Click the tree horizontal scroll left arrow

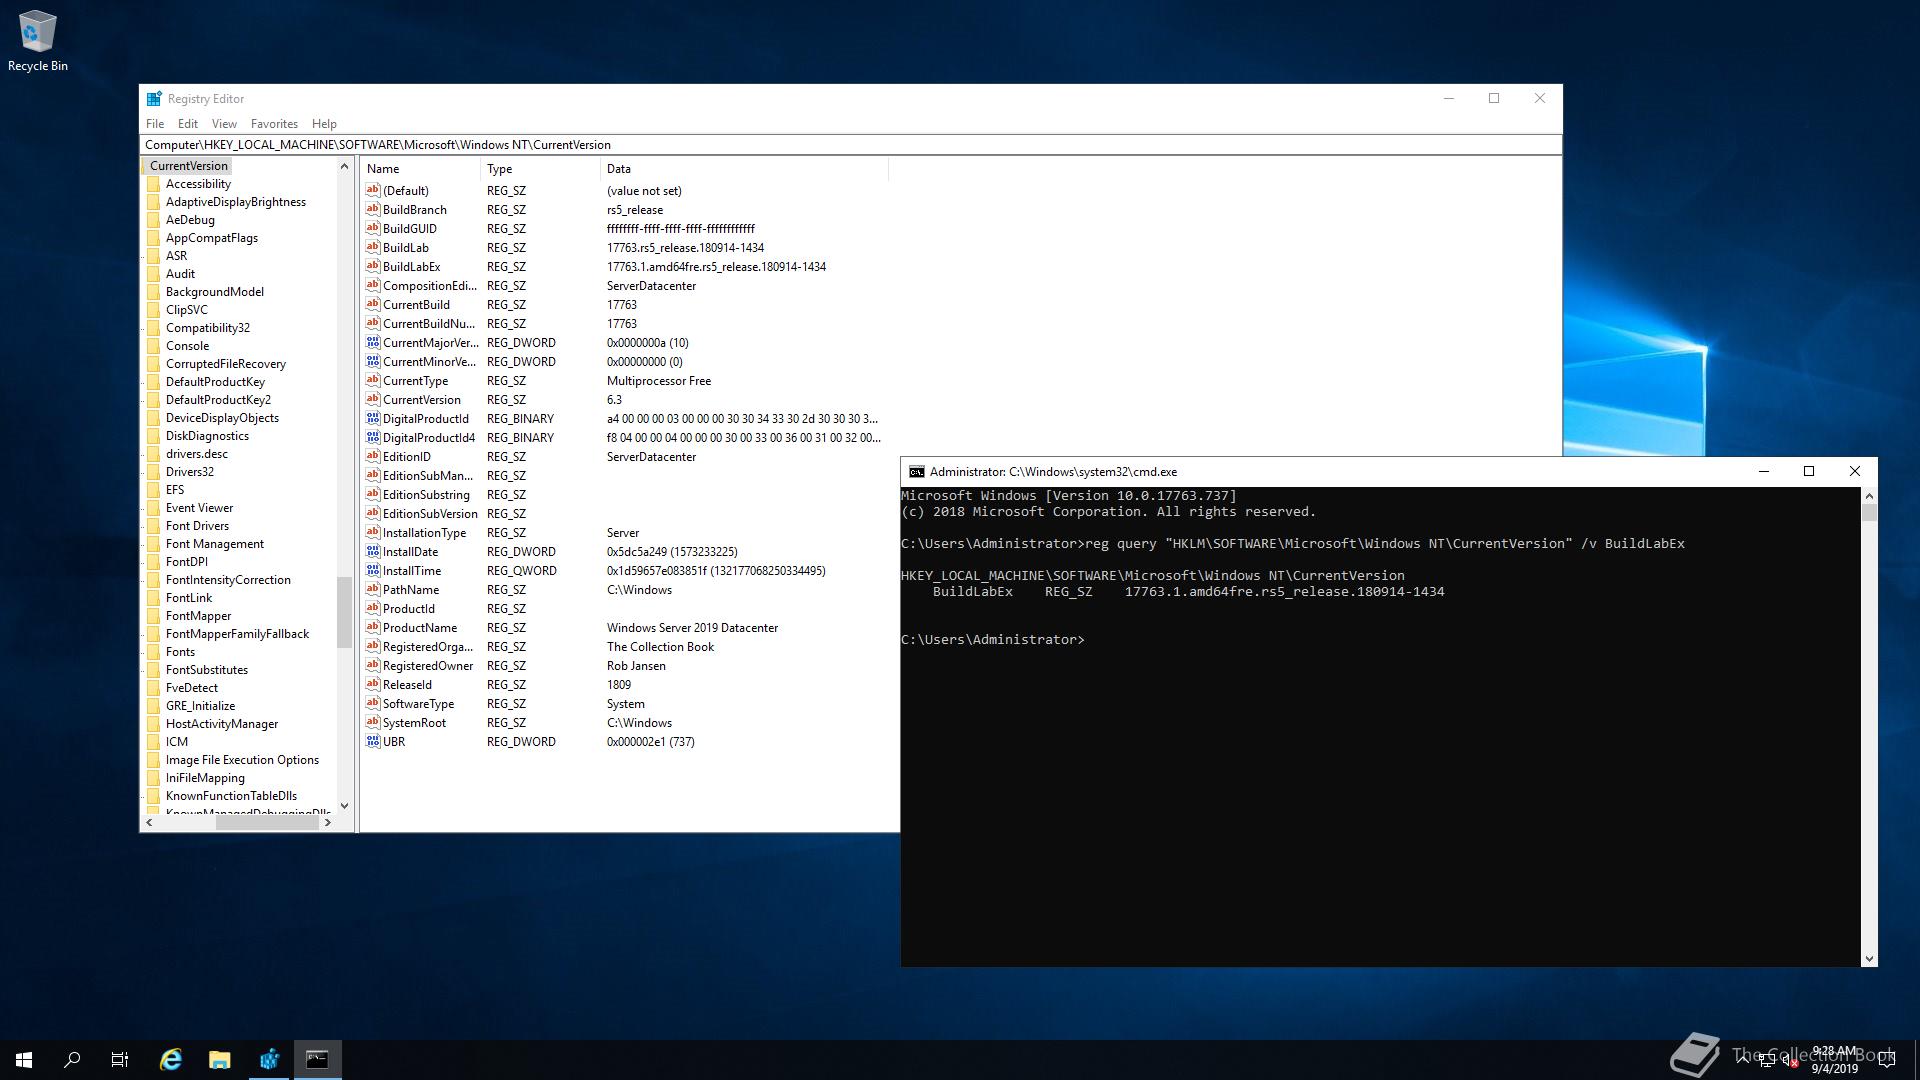pos(149,823)
